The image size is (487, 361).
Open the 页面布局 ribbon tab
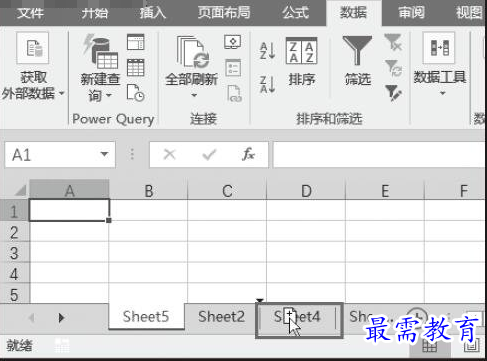(224, 13)
